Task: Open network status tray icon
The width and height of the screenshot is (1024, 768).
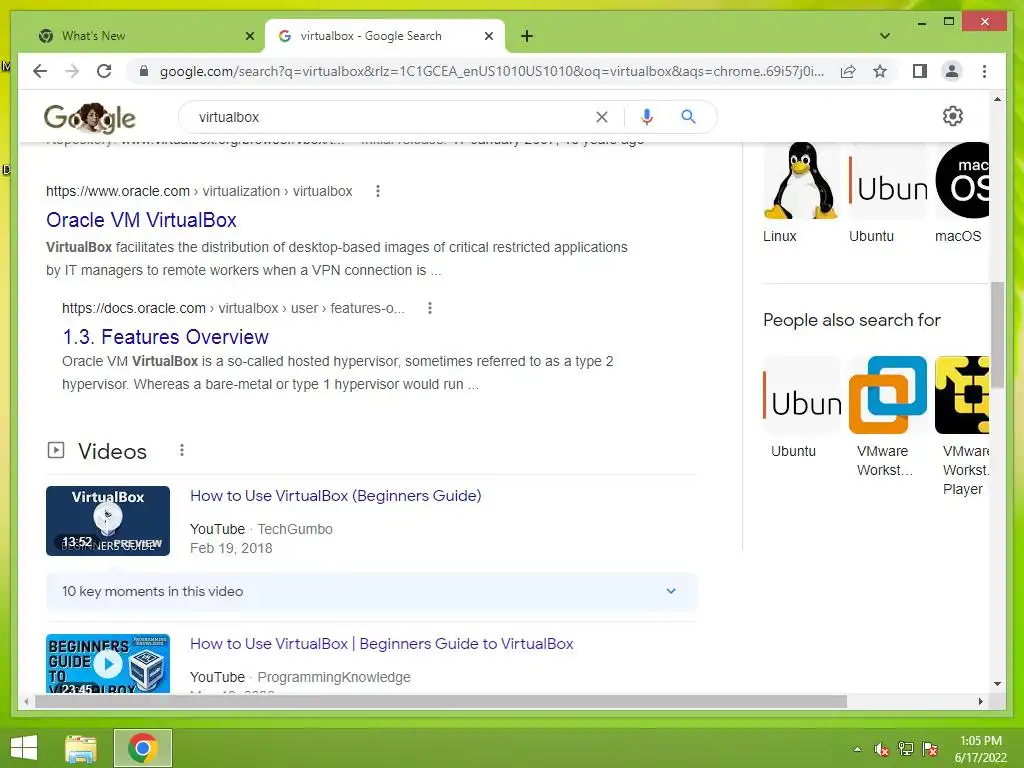Action: [x=906, y=749]
